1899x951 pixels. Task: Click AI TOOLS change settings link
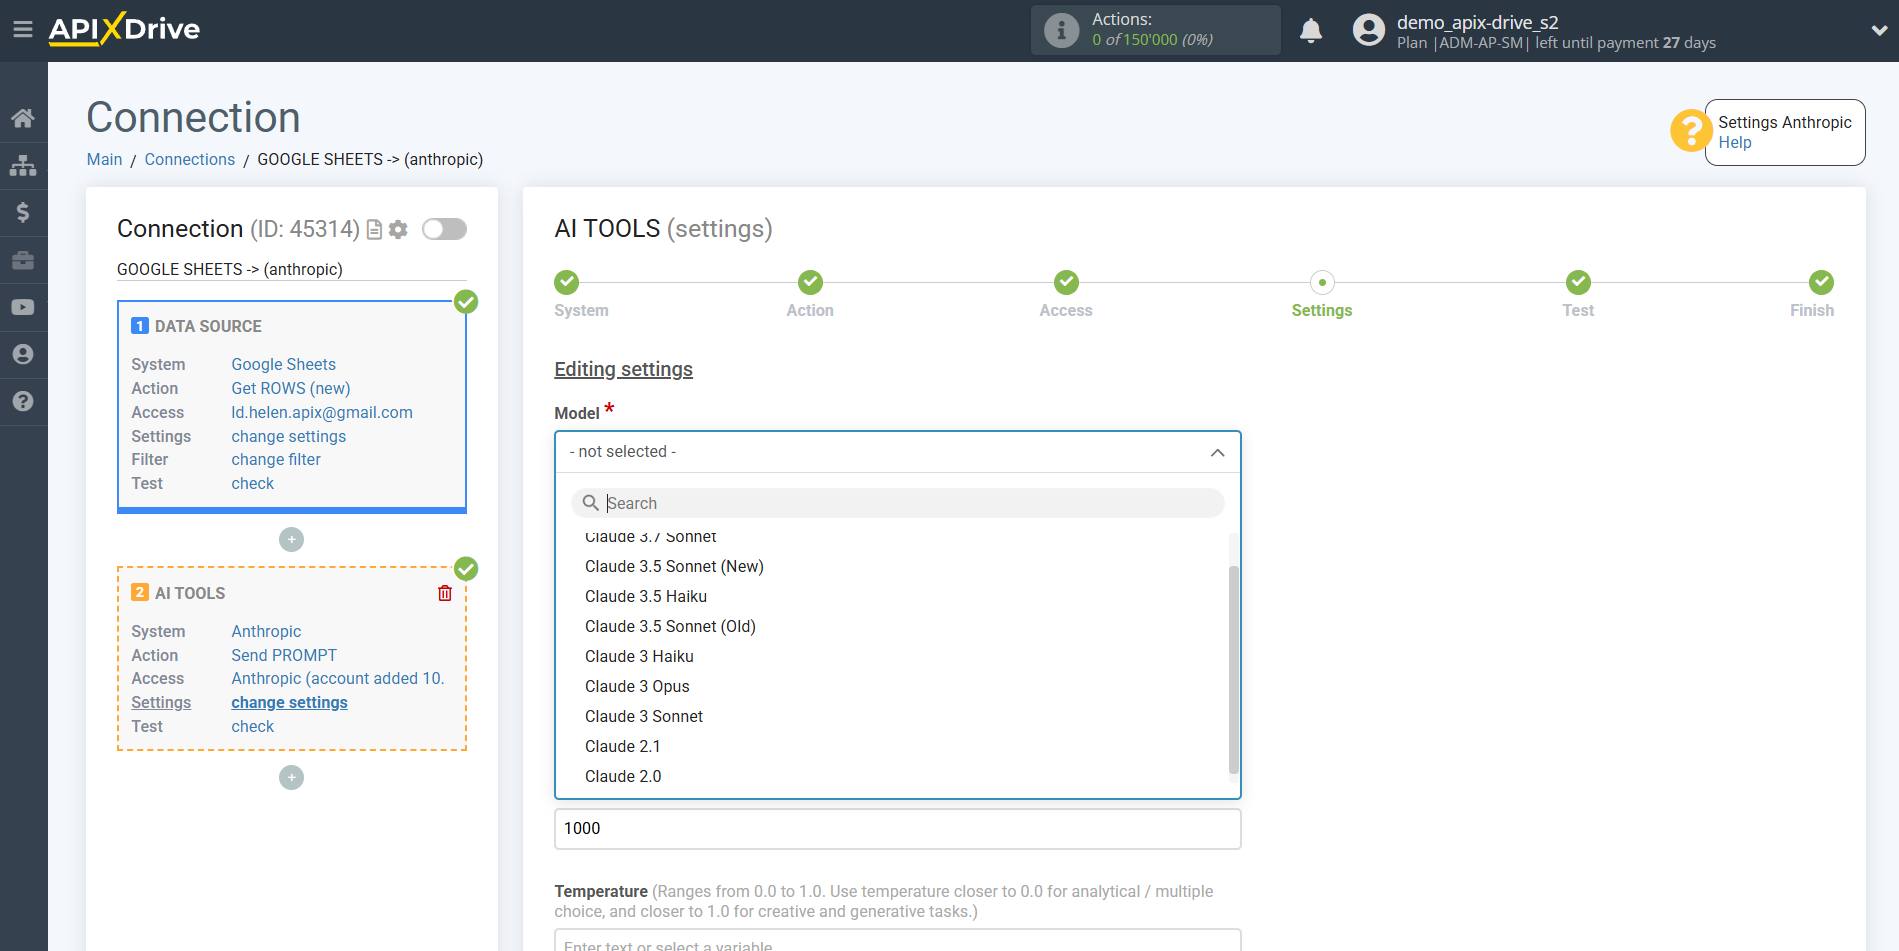[289, 702]
